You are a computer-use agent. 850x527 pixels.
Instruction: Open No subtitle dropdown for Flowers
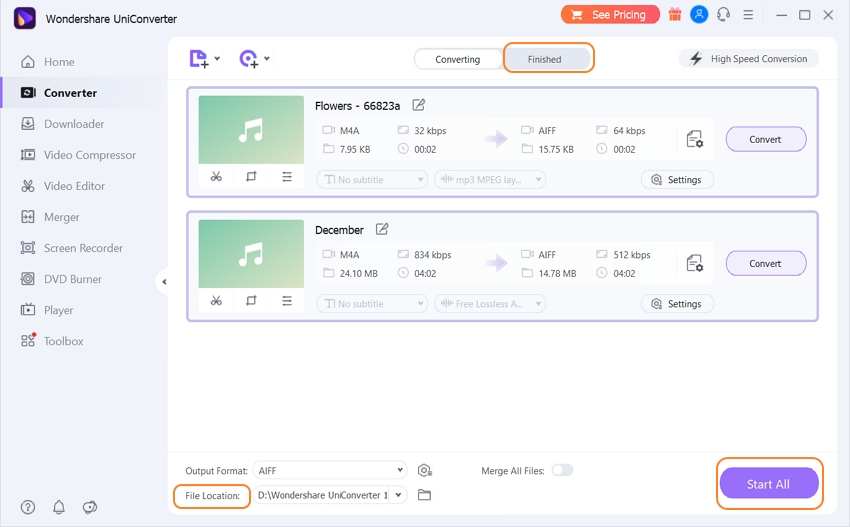tap(372, 179)
